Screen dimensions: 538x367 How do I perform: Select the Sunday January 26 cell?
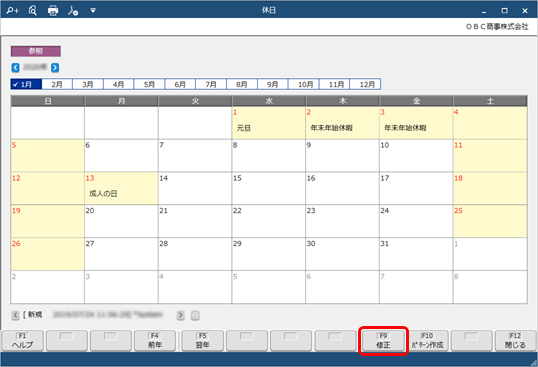47,254
